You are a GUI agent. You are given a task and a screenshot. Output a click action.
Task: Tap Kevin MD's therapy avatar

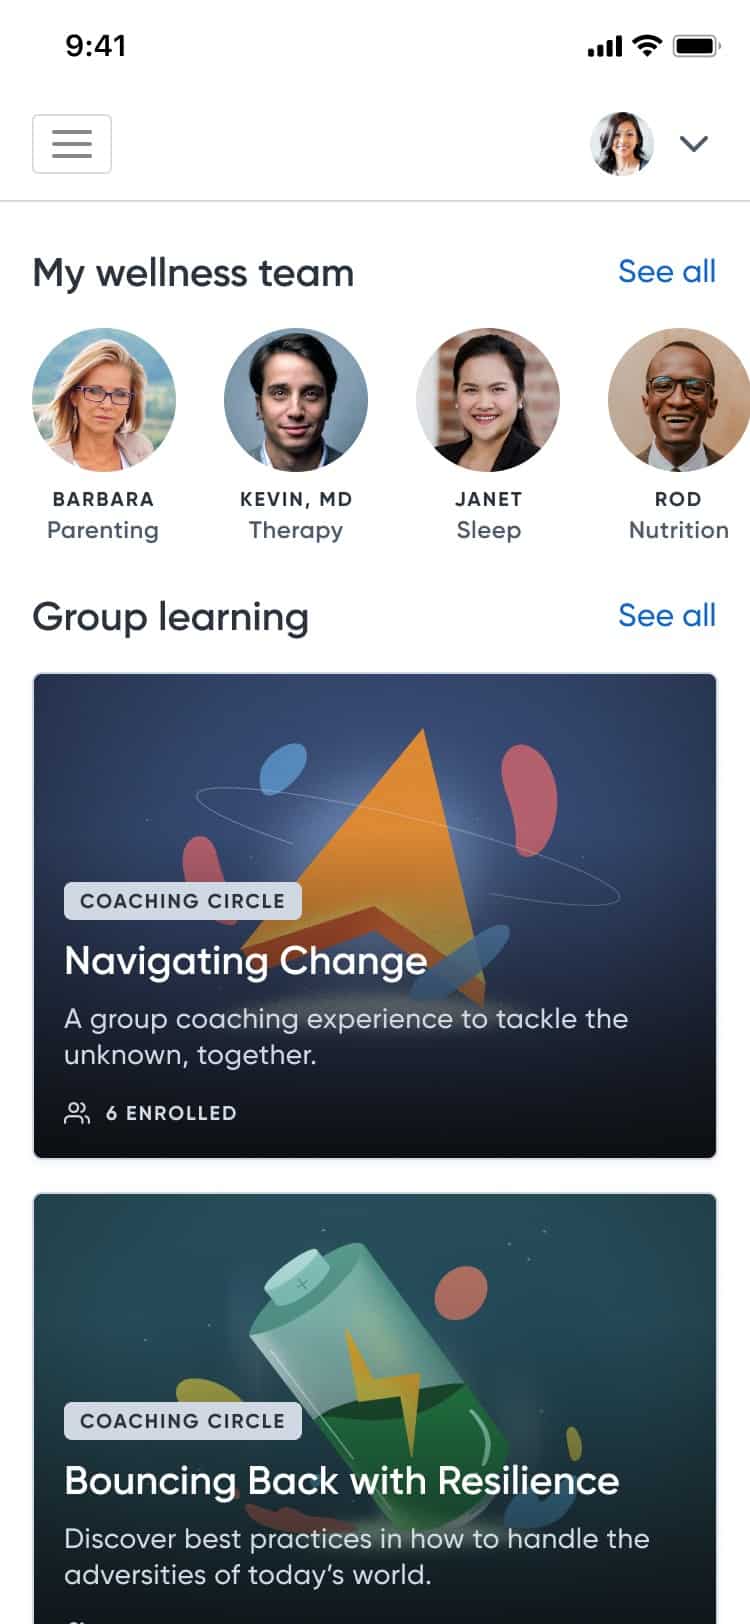click(x=296, y=399)
